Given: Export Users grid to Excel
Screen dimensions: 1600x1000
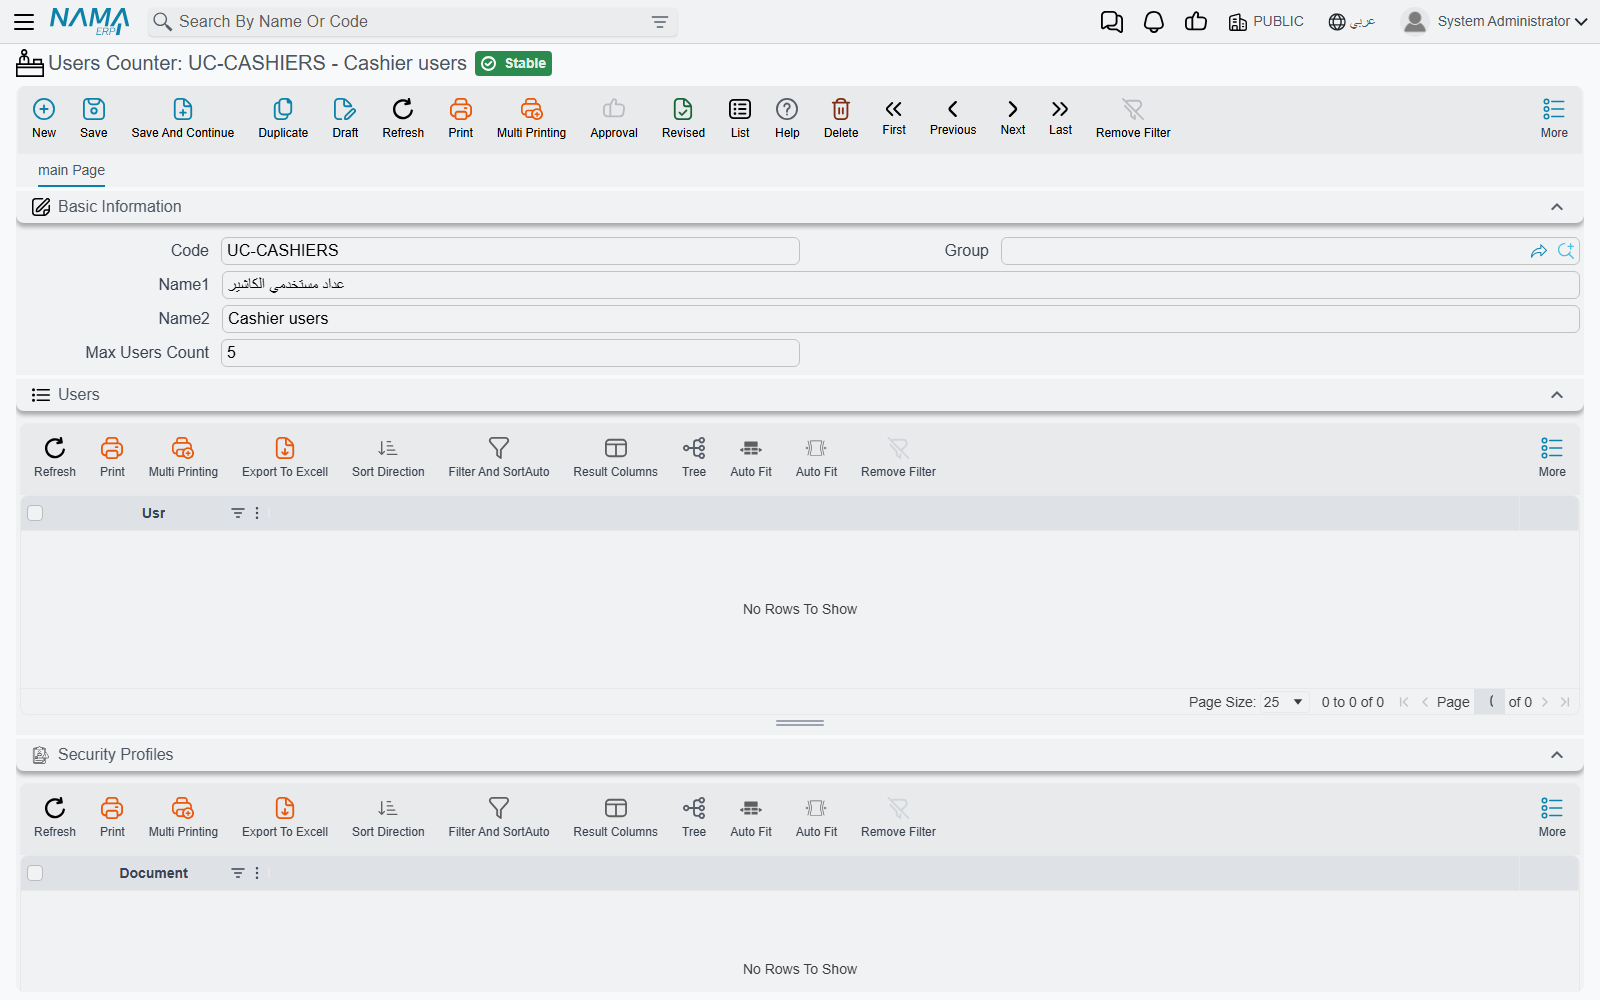Looking at the screenshot, I should click(285, 458).
